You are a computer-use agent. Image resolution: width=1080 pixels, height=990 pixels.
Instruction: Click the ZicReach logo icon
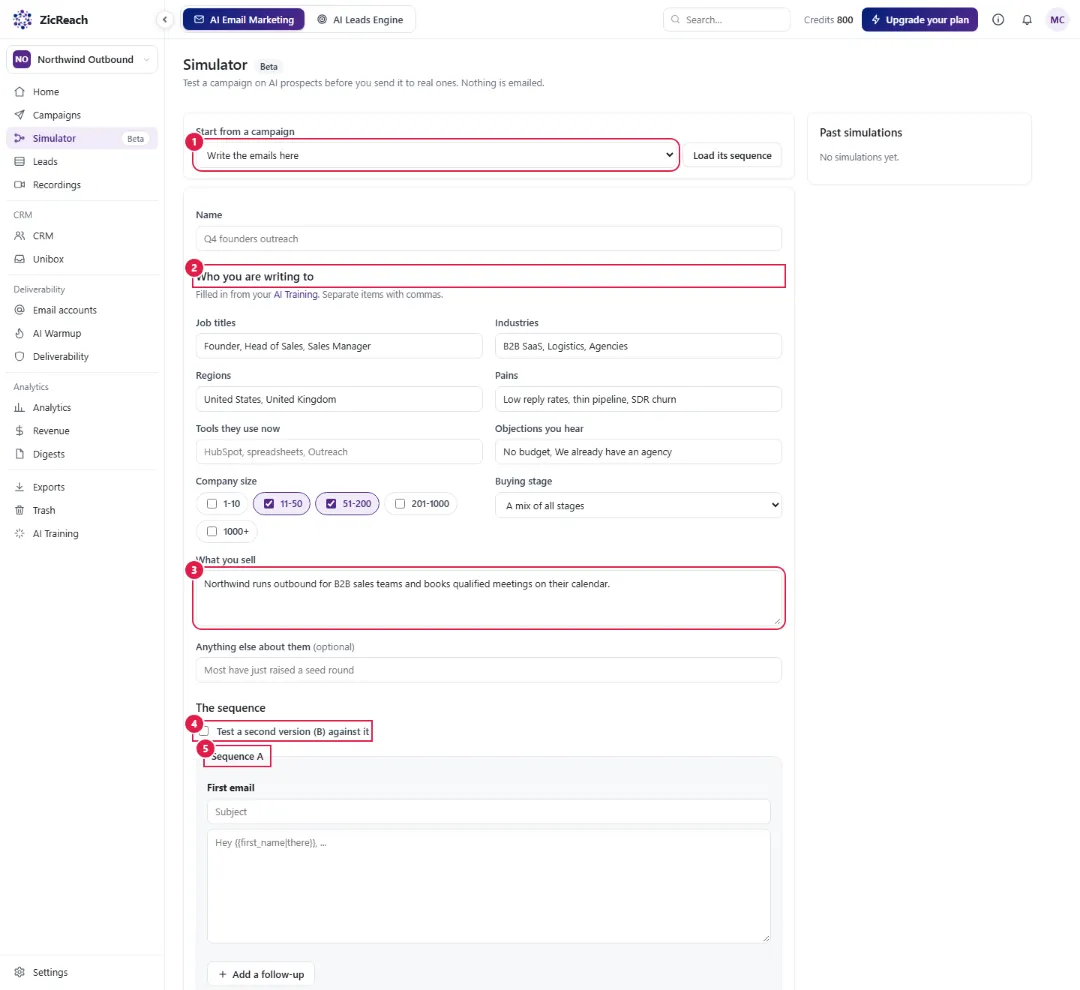pos(23,19)
